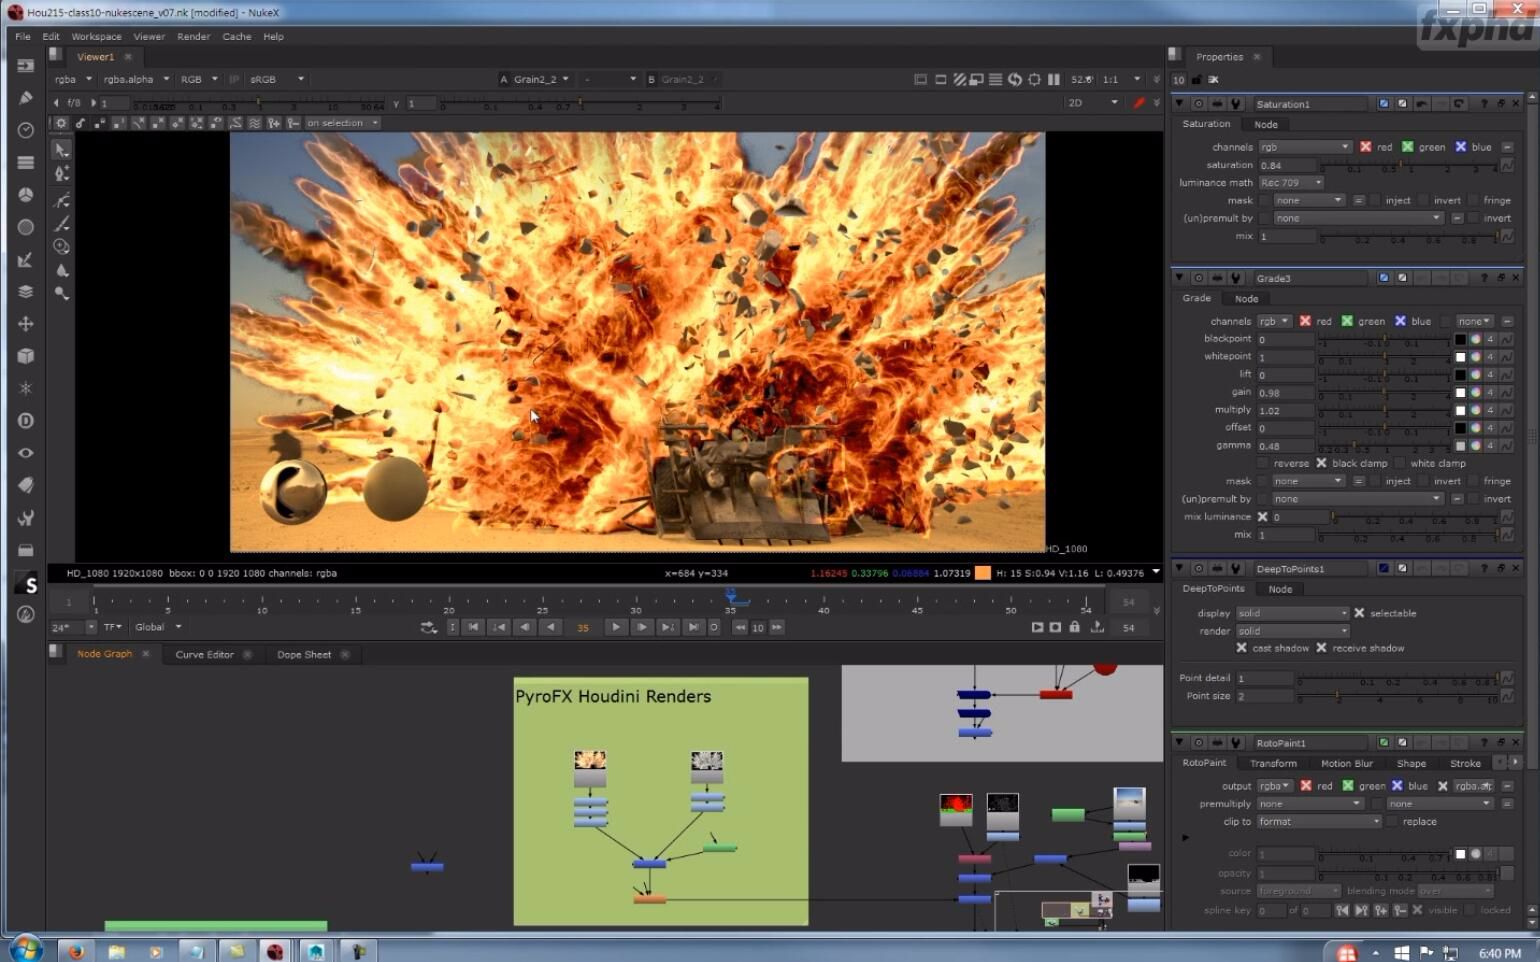
Task: Activate the Brush paint tool
Action: click(62, 223)
